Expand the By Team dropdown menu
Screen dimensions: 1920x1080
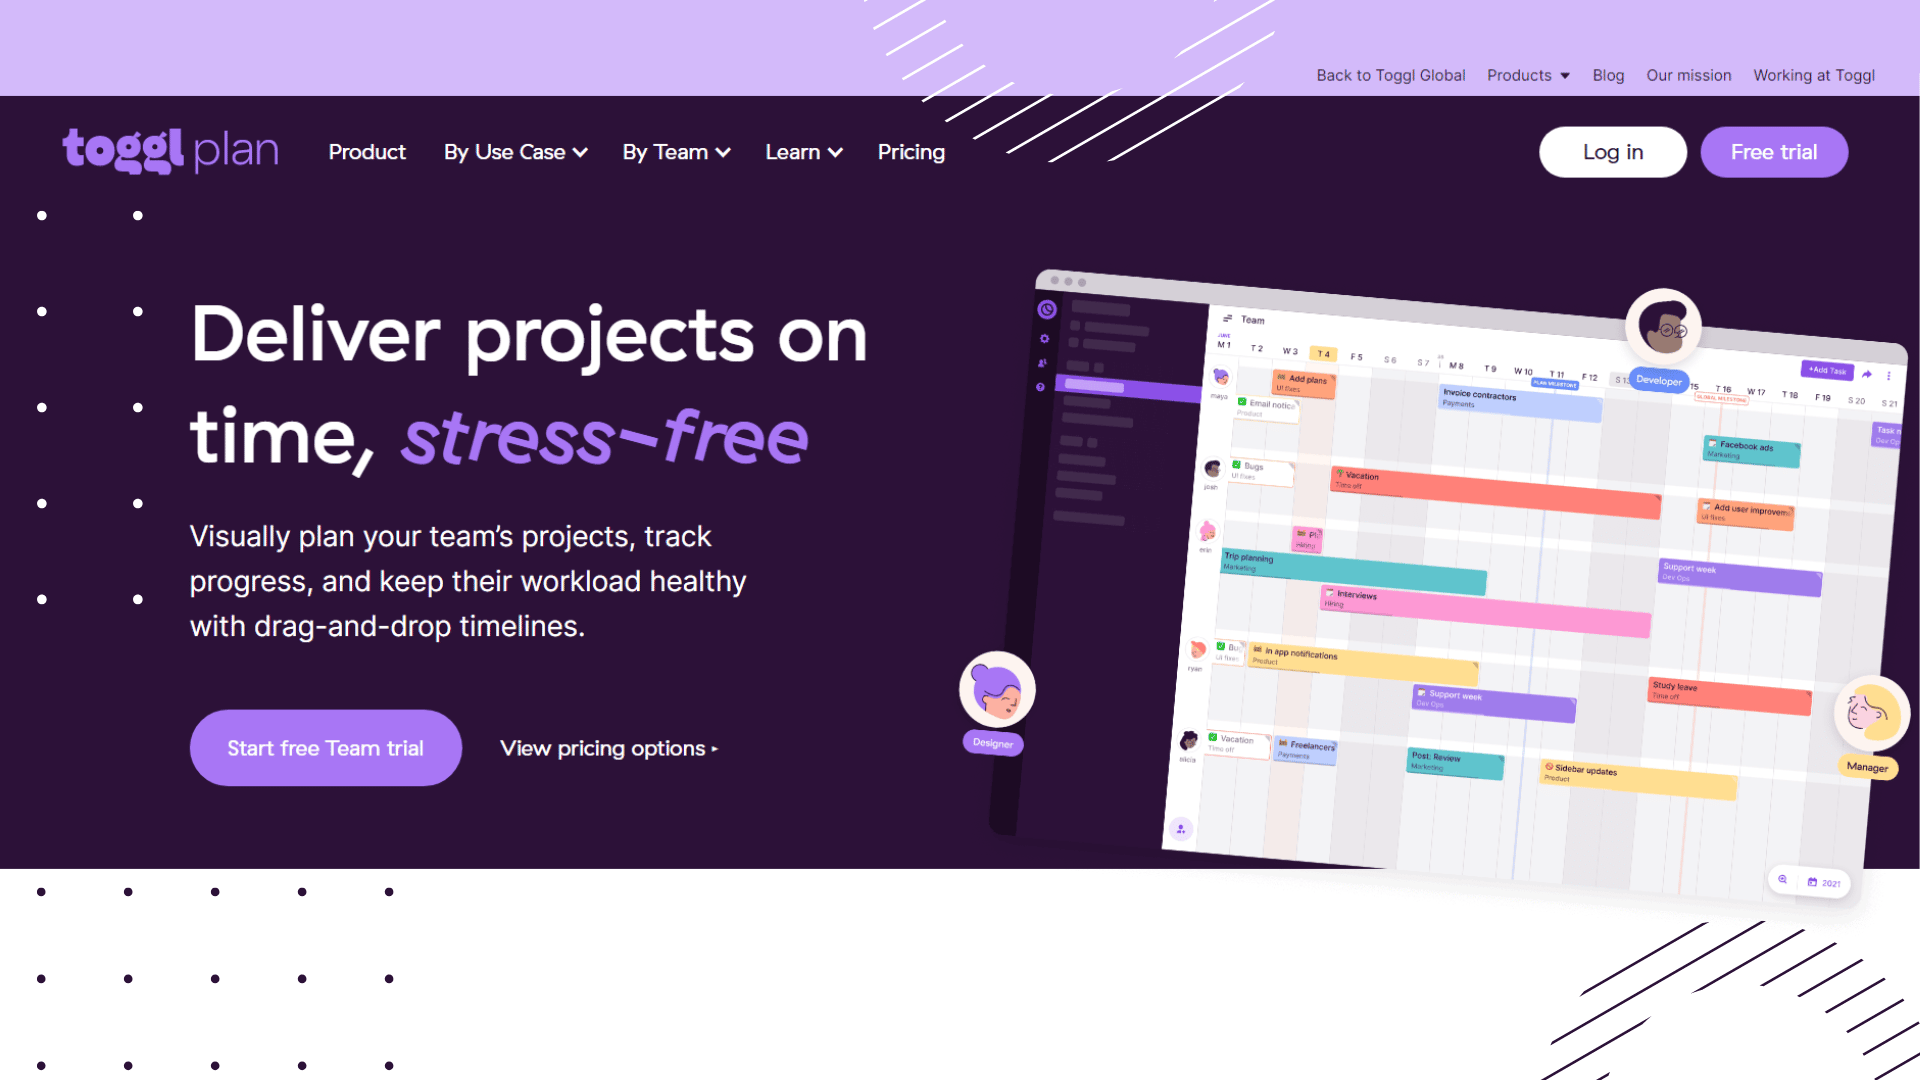[675, 152]
